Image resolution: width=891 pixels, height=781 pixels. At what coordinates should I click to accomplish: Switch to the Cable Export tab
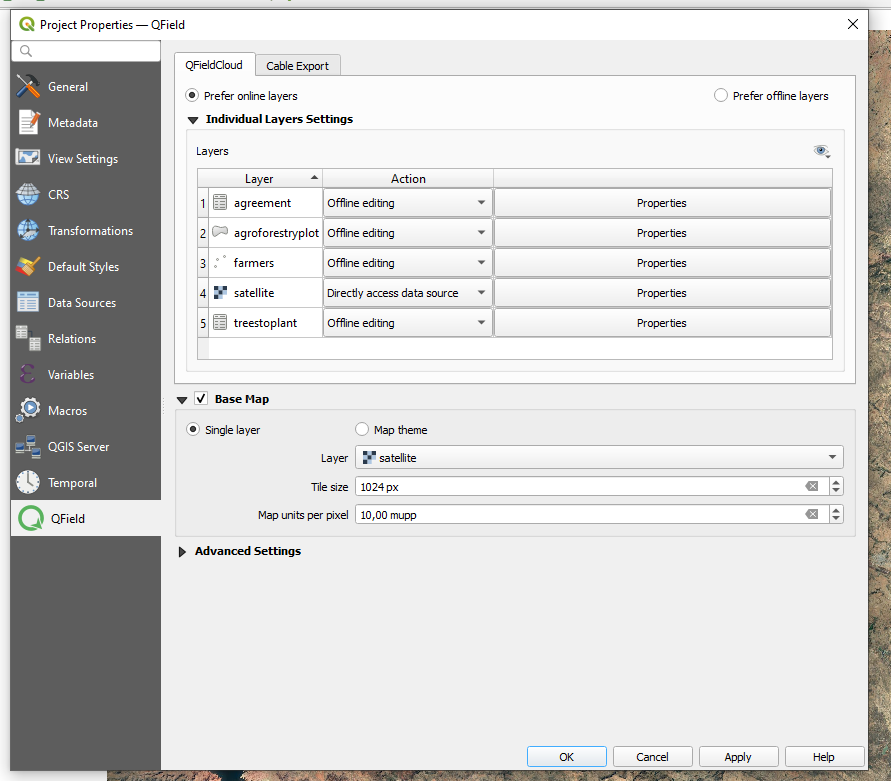coord(297,63)
